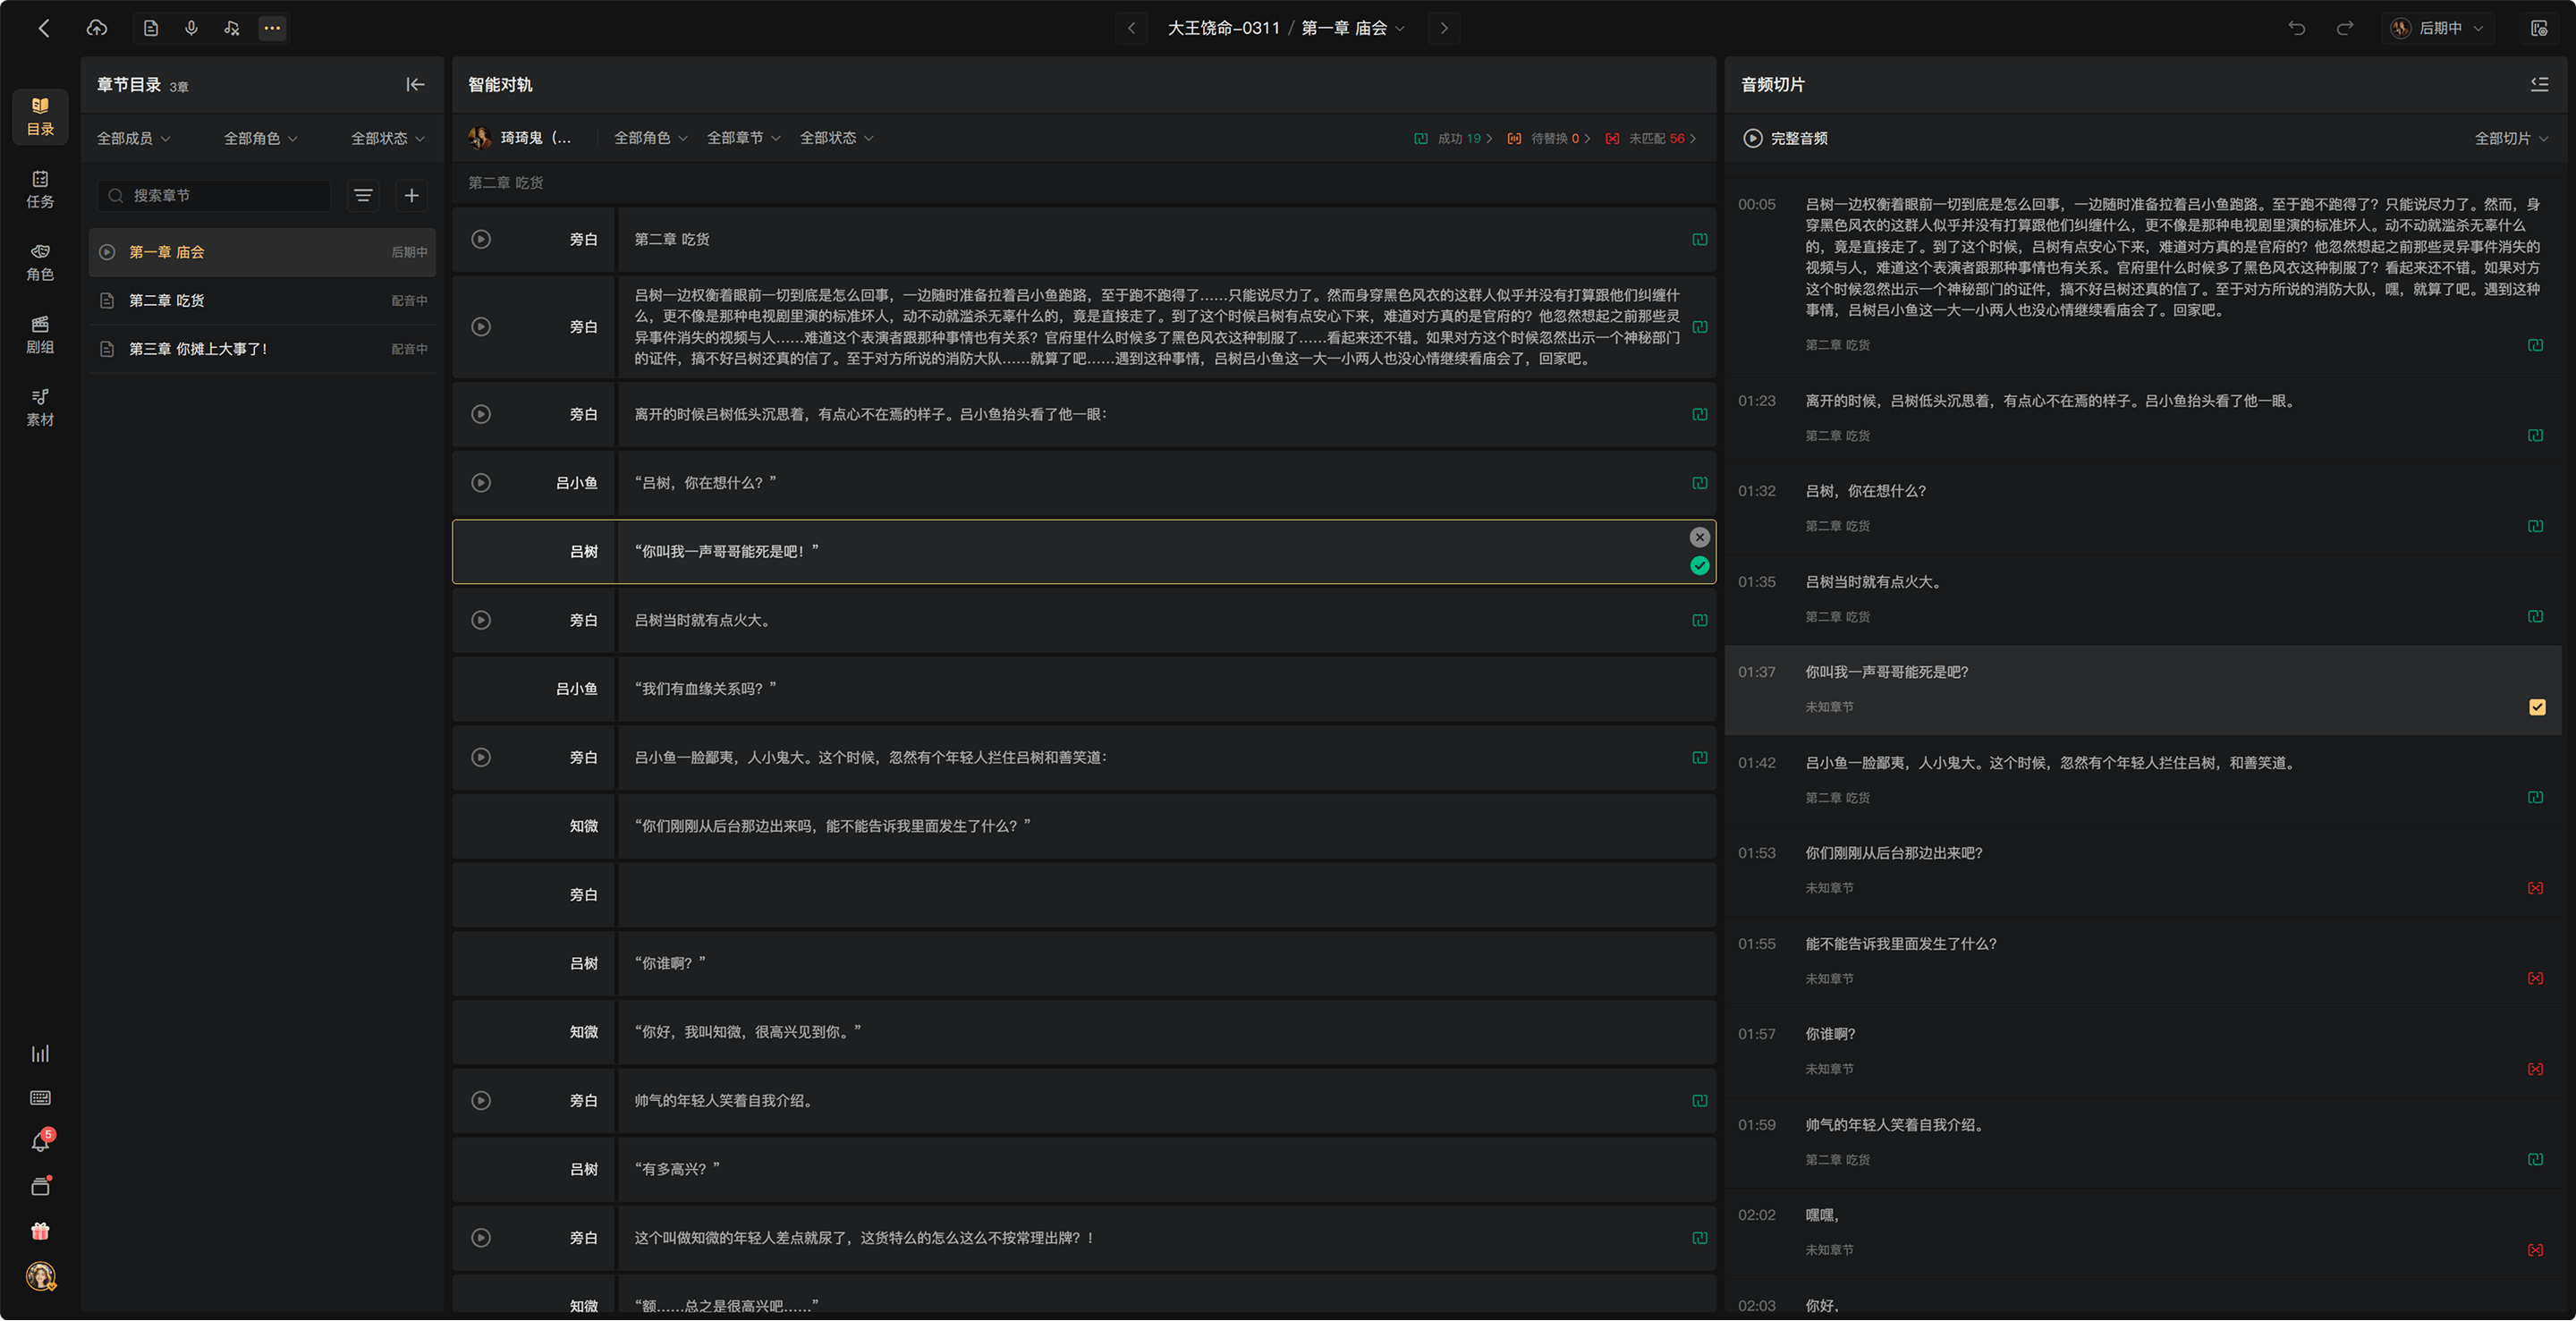Expand the 后期中 status dropdown
The width and height of the screenshot is (2576, 1321).
click(x=2438, y=28)
